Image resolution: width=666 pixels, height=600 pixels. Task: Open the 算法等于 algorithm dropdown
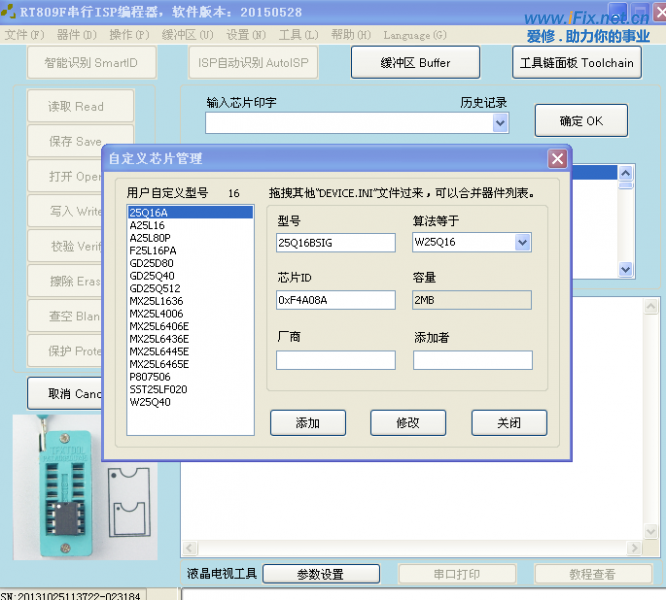pos(522,242)
